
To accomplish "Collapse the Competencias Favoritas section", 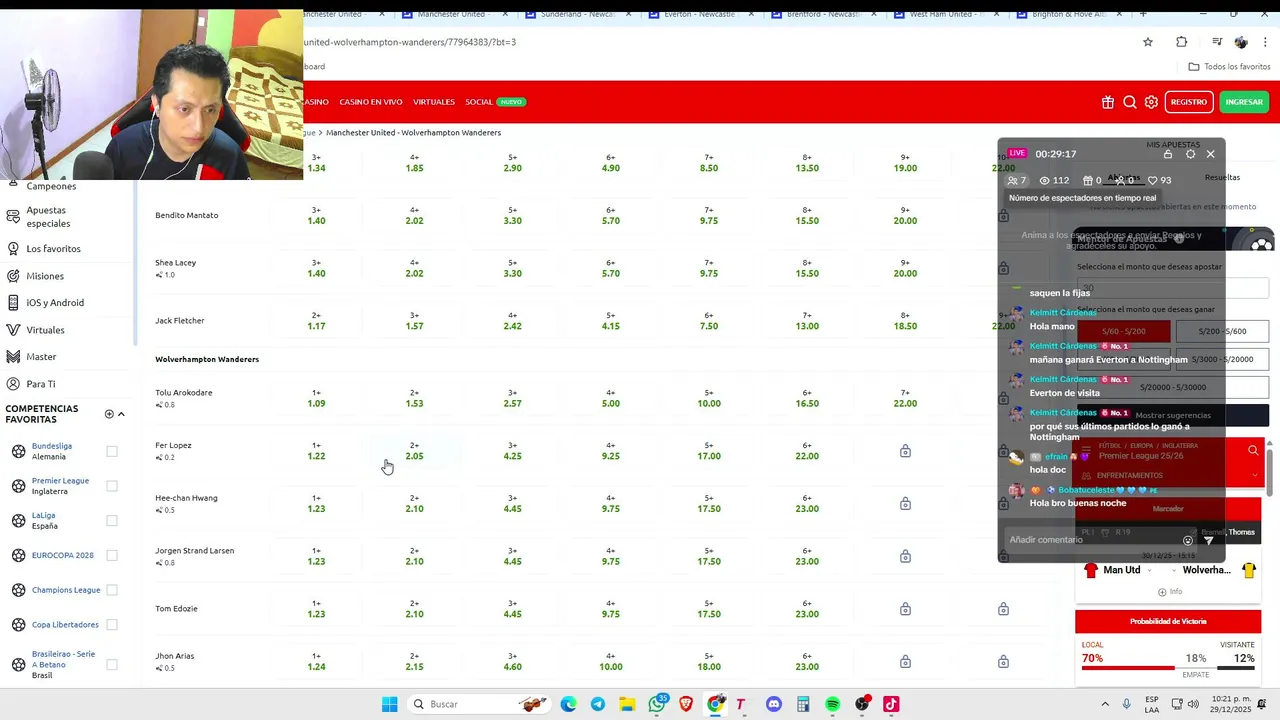I will tap(121, 414).
